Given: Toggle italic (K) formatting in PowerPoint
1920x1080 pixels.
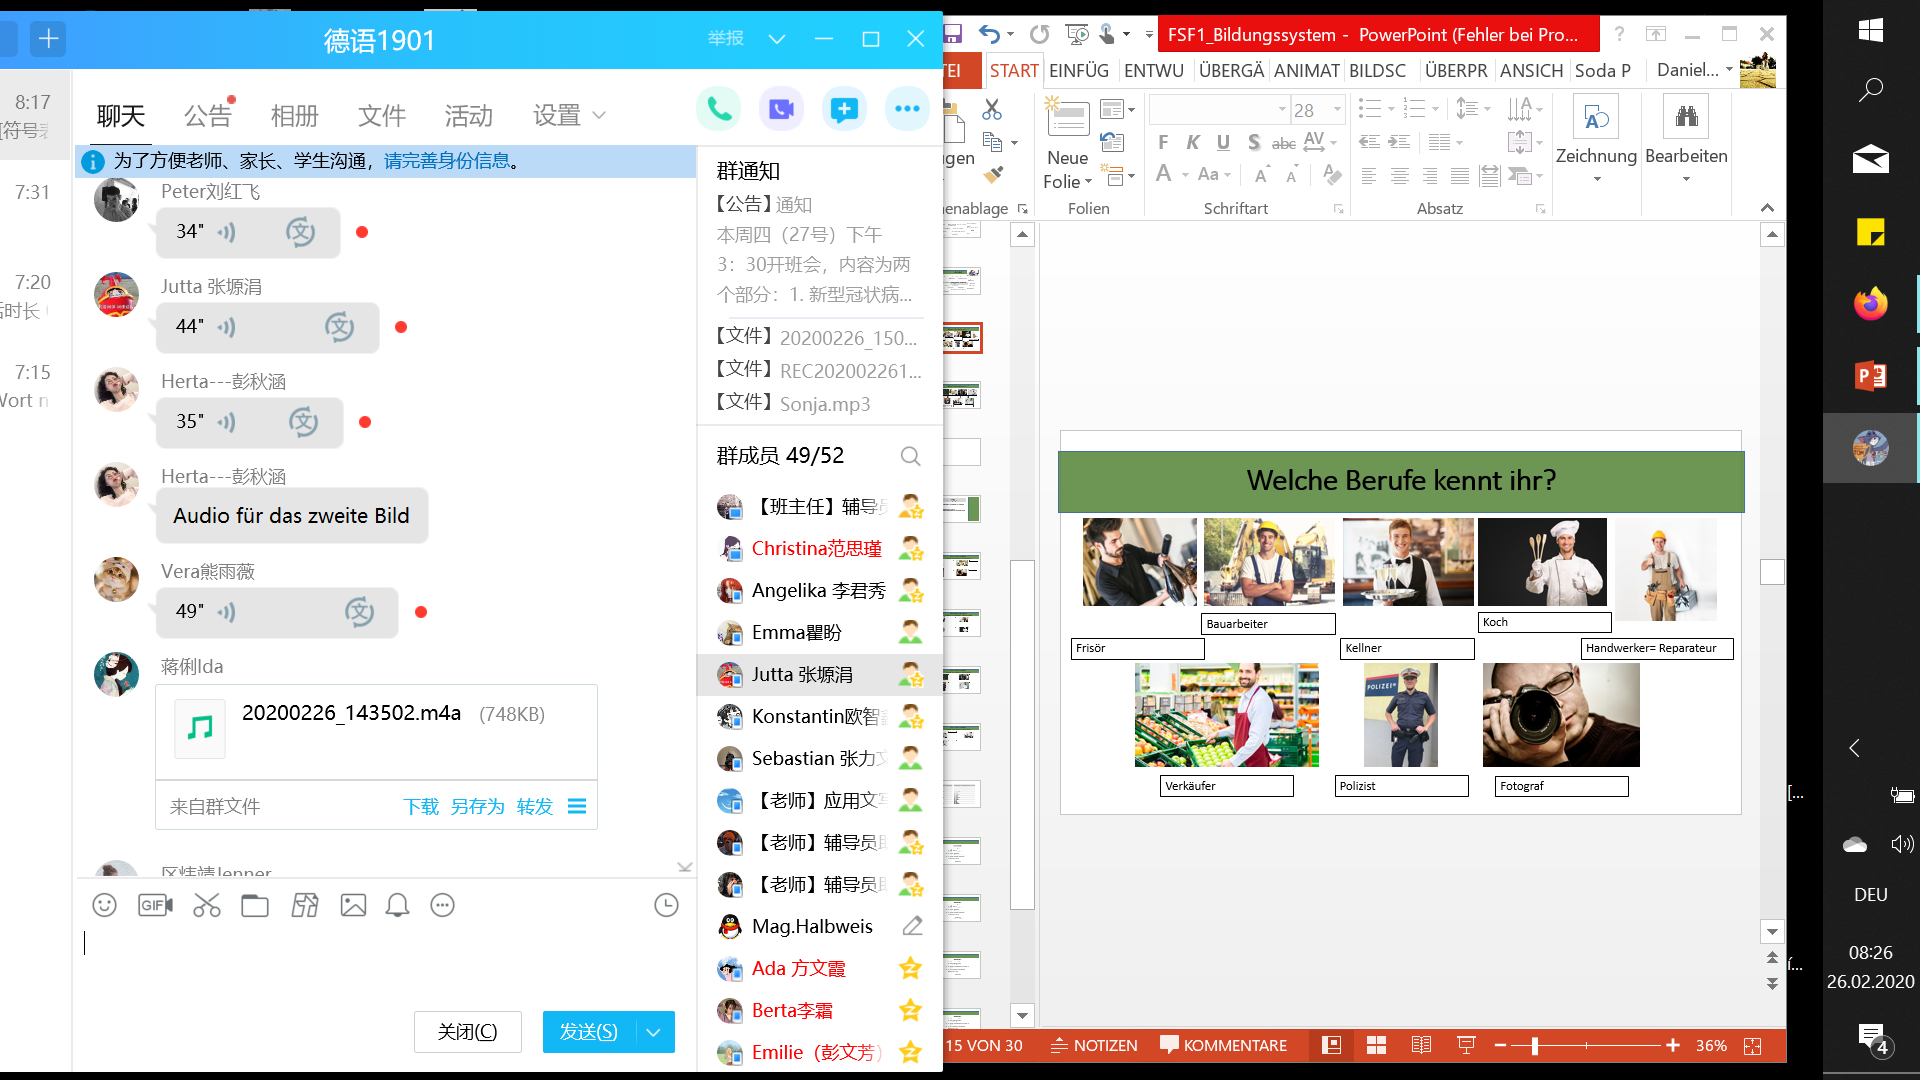Looking at the screenshot, I should click(1193, 142).
